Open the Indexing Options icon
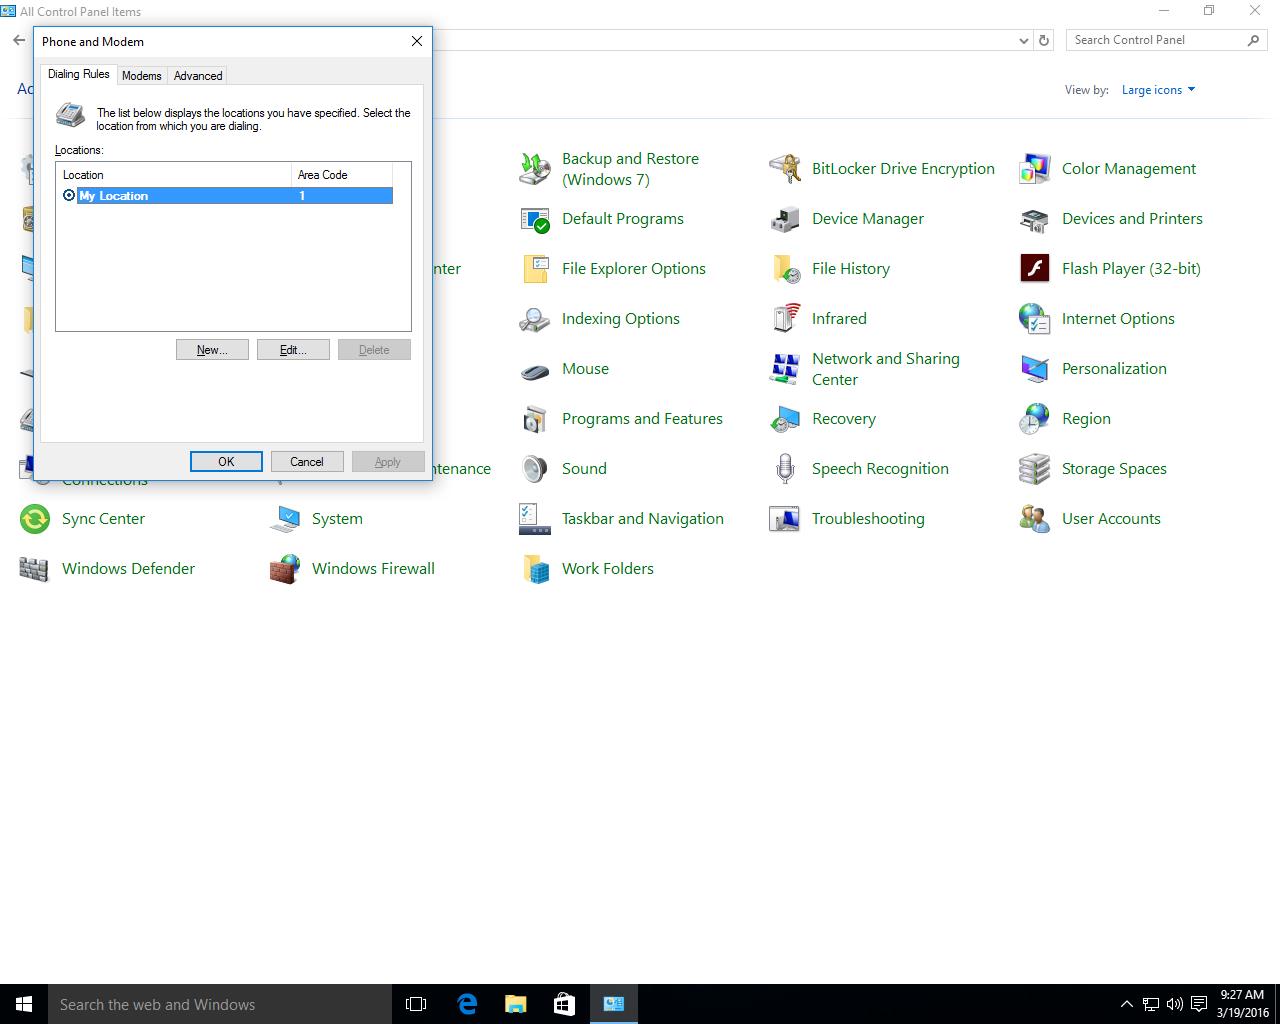 [x=535, y=319]
